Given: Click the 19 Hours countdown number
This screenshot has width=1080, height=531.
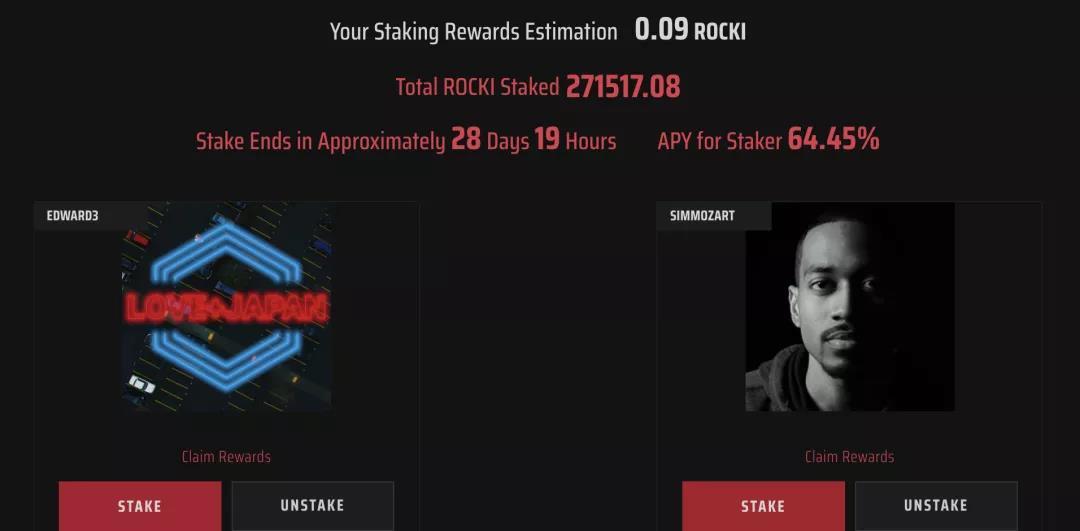Looking at the screenshot, I should [547, 140].
